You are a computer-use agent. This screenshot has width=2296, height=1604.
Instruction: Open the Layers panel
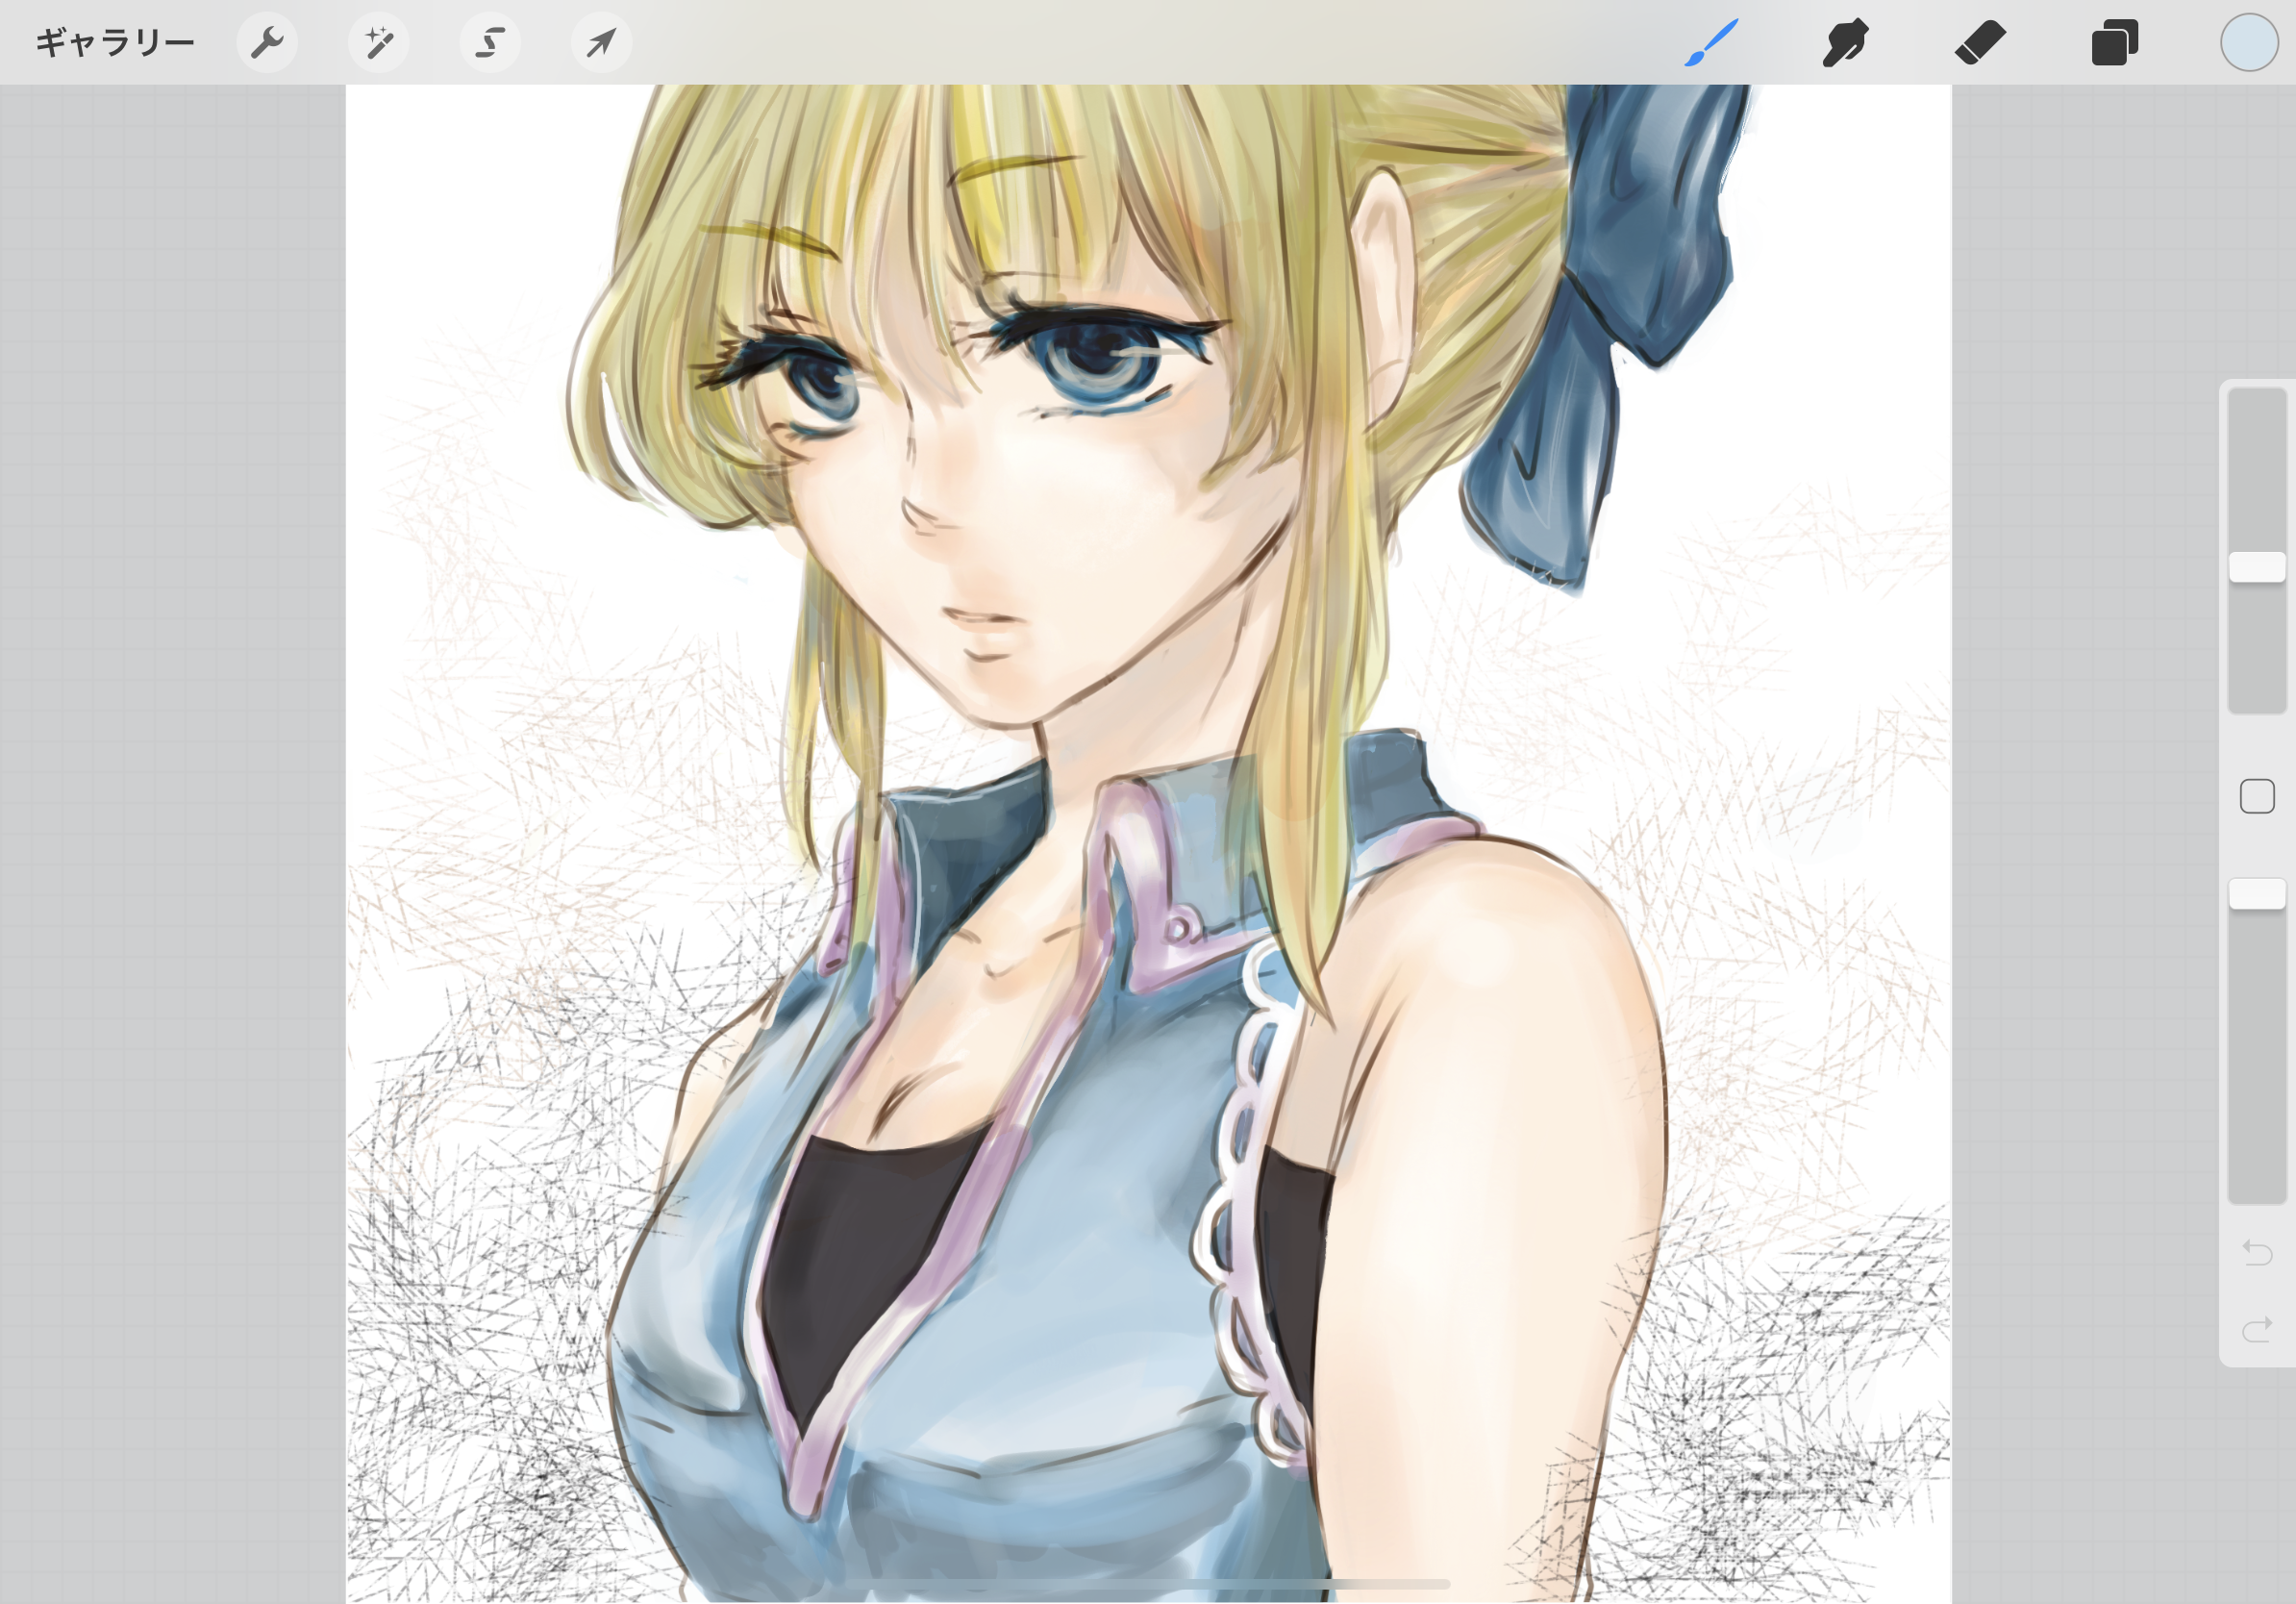[2115, 43]
